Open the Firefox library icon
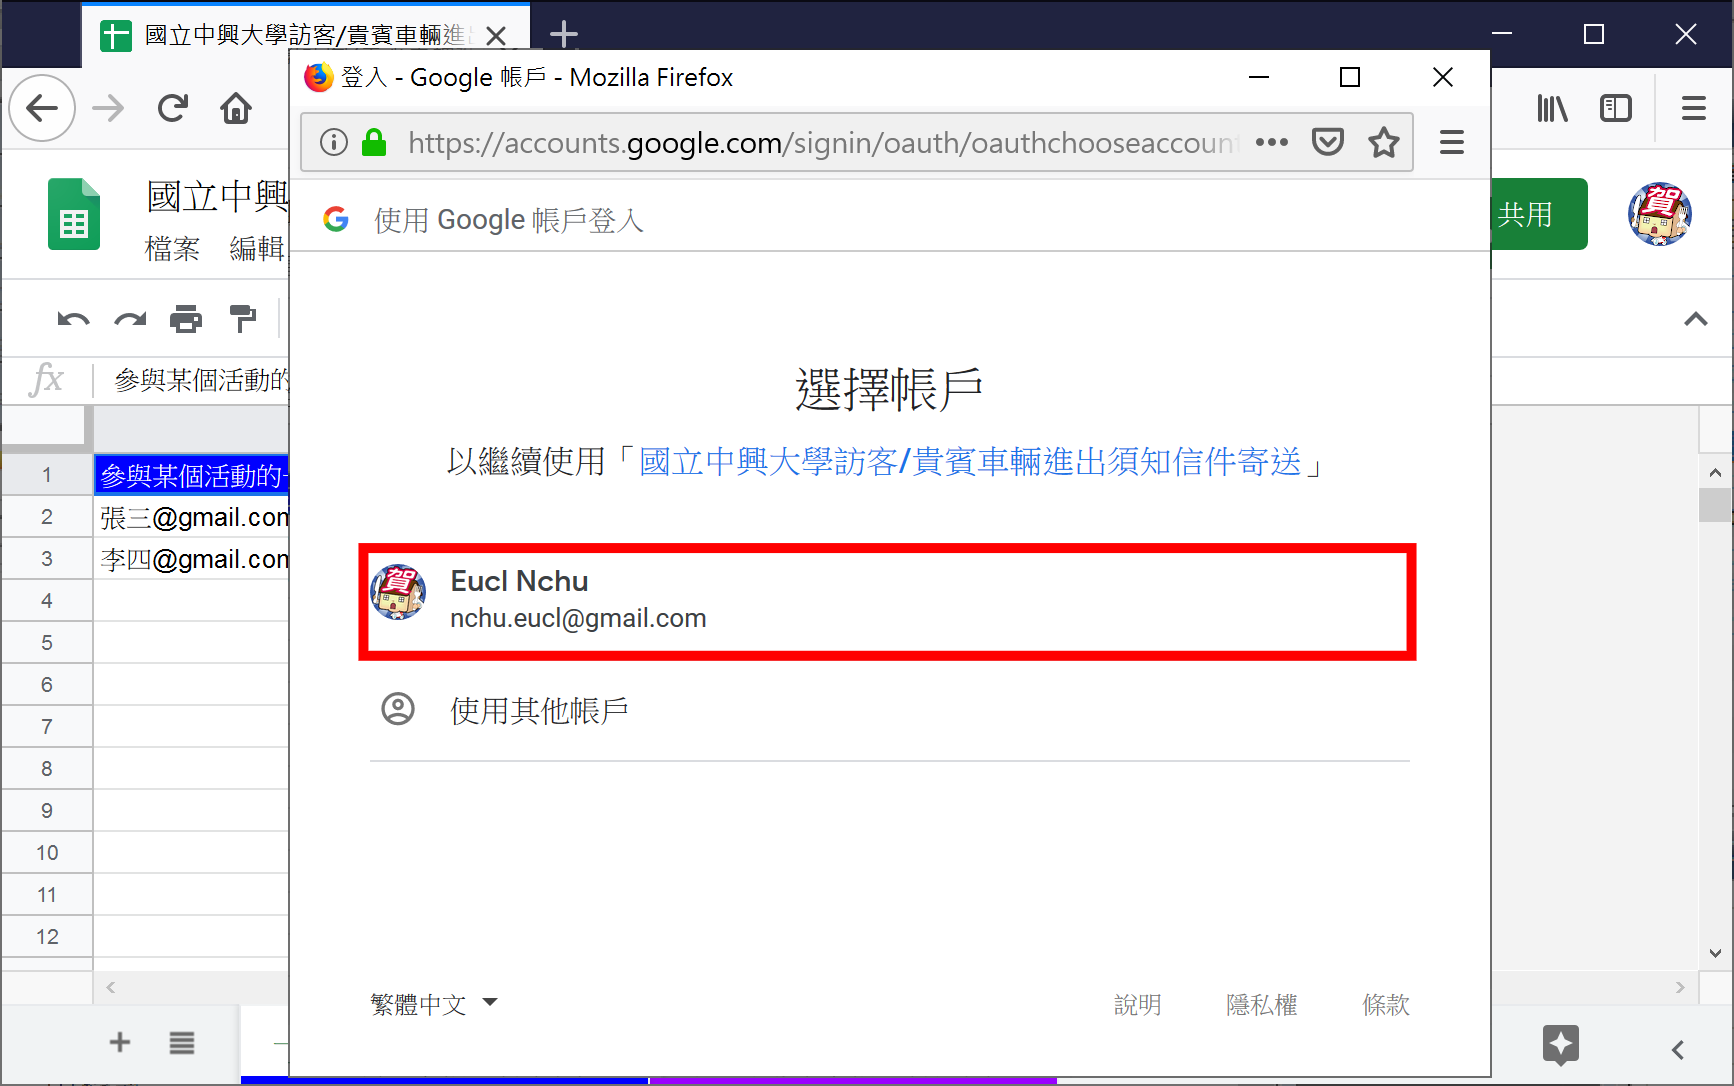 (x=1552, y=108)
